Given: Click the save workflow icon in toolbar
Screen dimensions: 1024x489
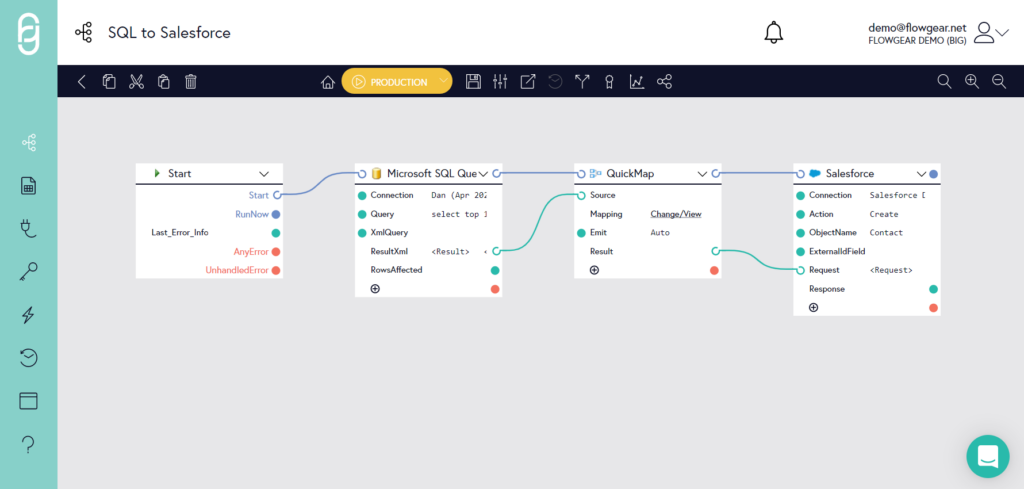Looking at the screenshot, I should pos(474,82).
